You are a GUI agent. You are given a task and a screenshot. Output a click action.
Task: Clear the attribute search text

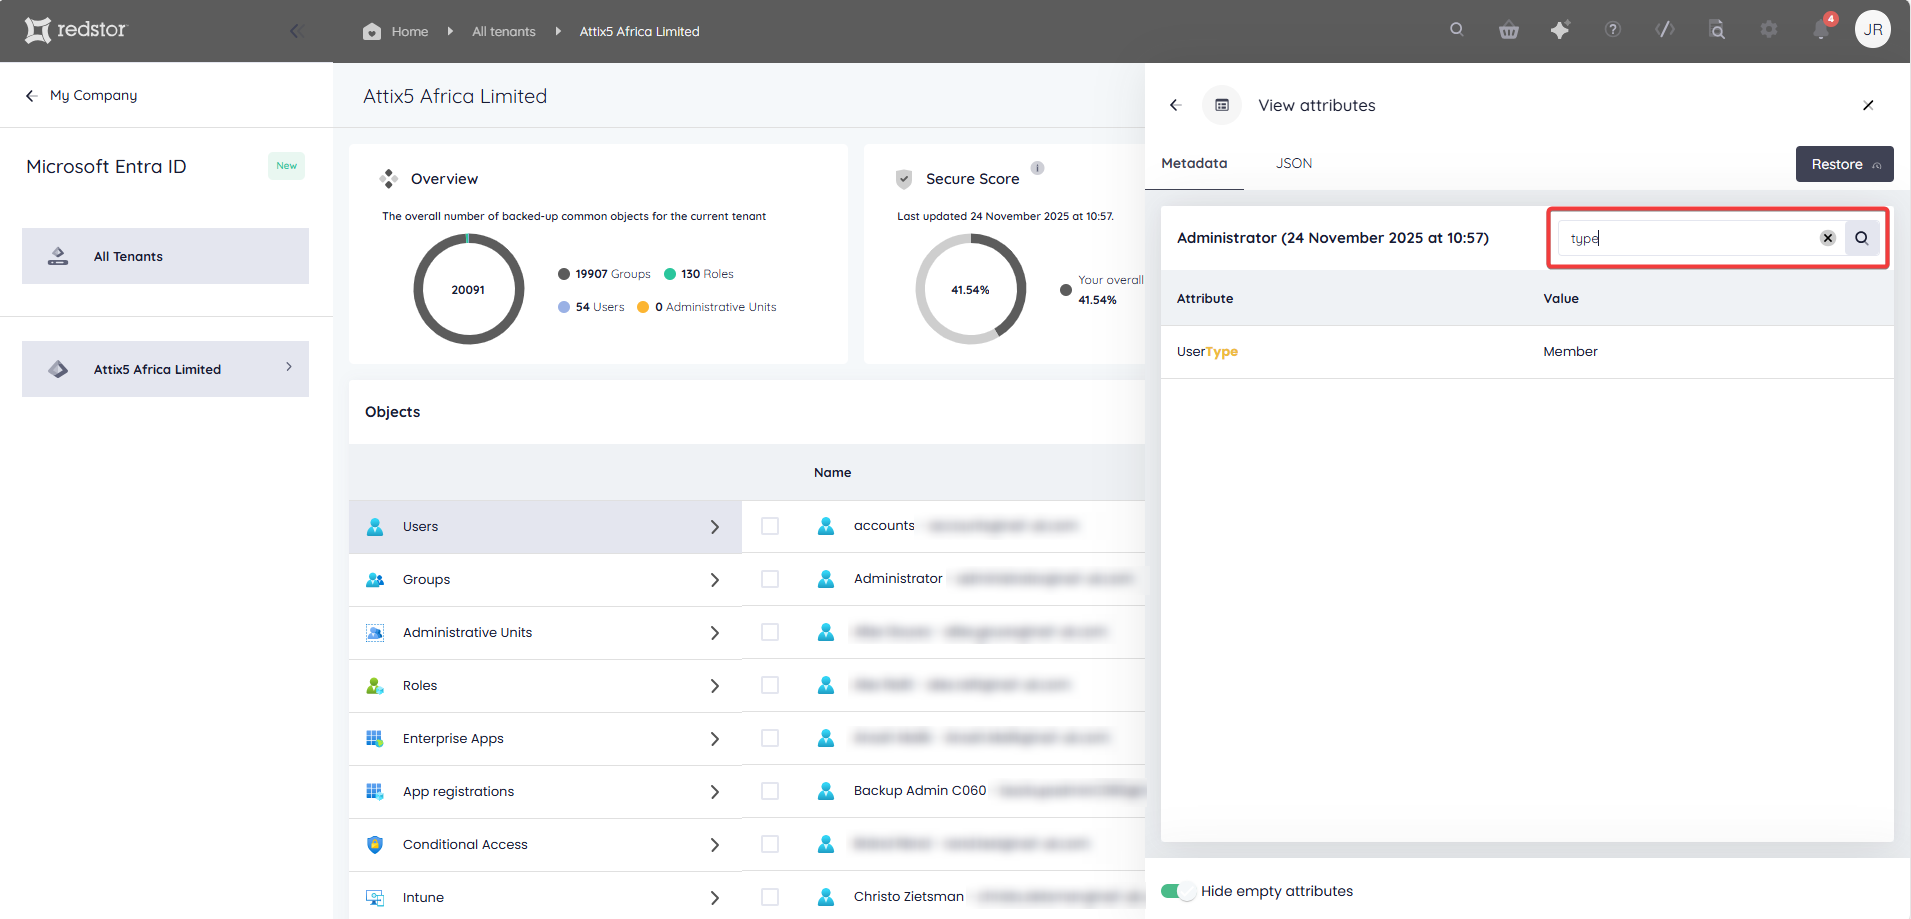click(1828, 238)
